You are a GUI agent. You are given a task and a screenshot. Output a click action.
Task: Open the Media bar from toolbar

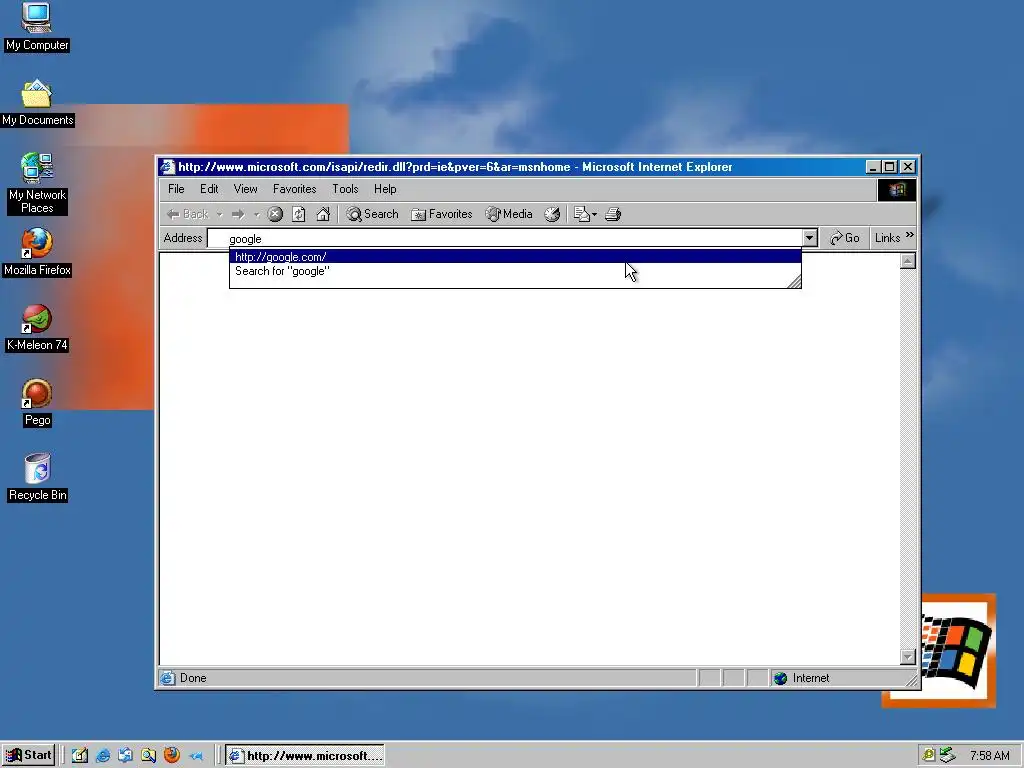(x=509, y=214)
